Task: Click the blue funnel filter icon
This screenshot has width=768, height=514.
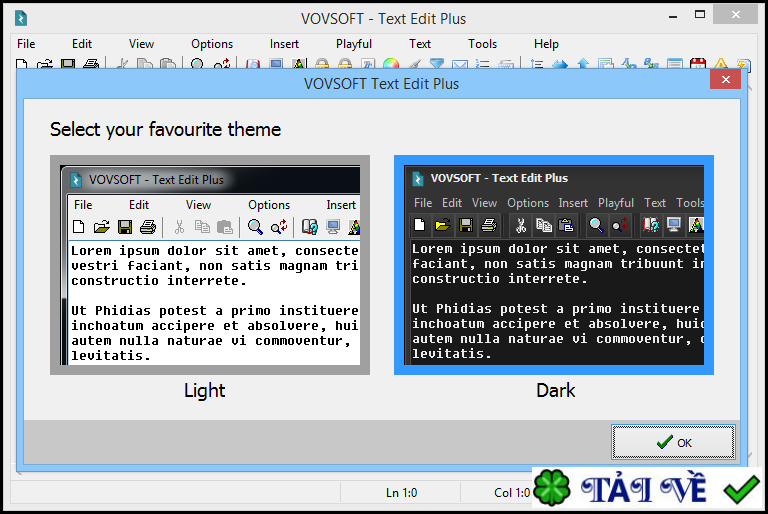Action: 436,64
